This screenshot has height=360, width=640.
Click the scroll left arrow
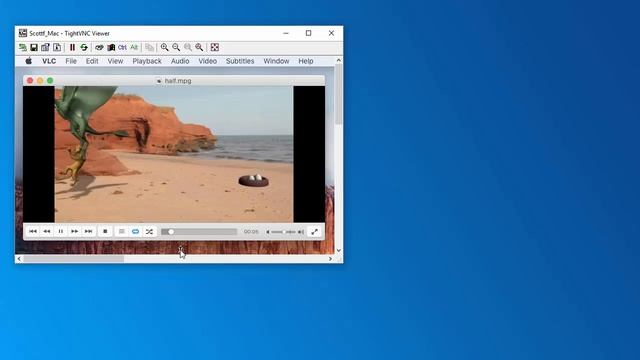tap(19, 259)
